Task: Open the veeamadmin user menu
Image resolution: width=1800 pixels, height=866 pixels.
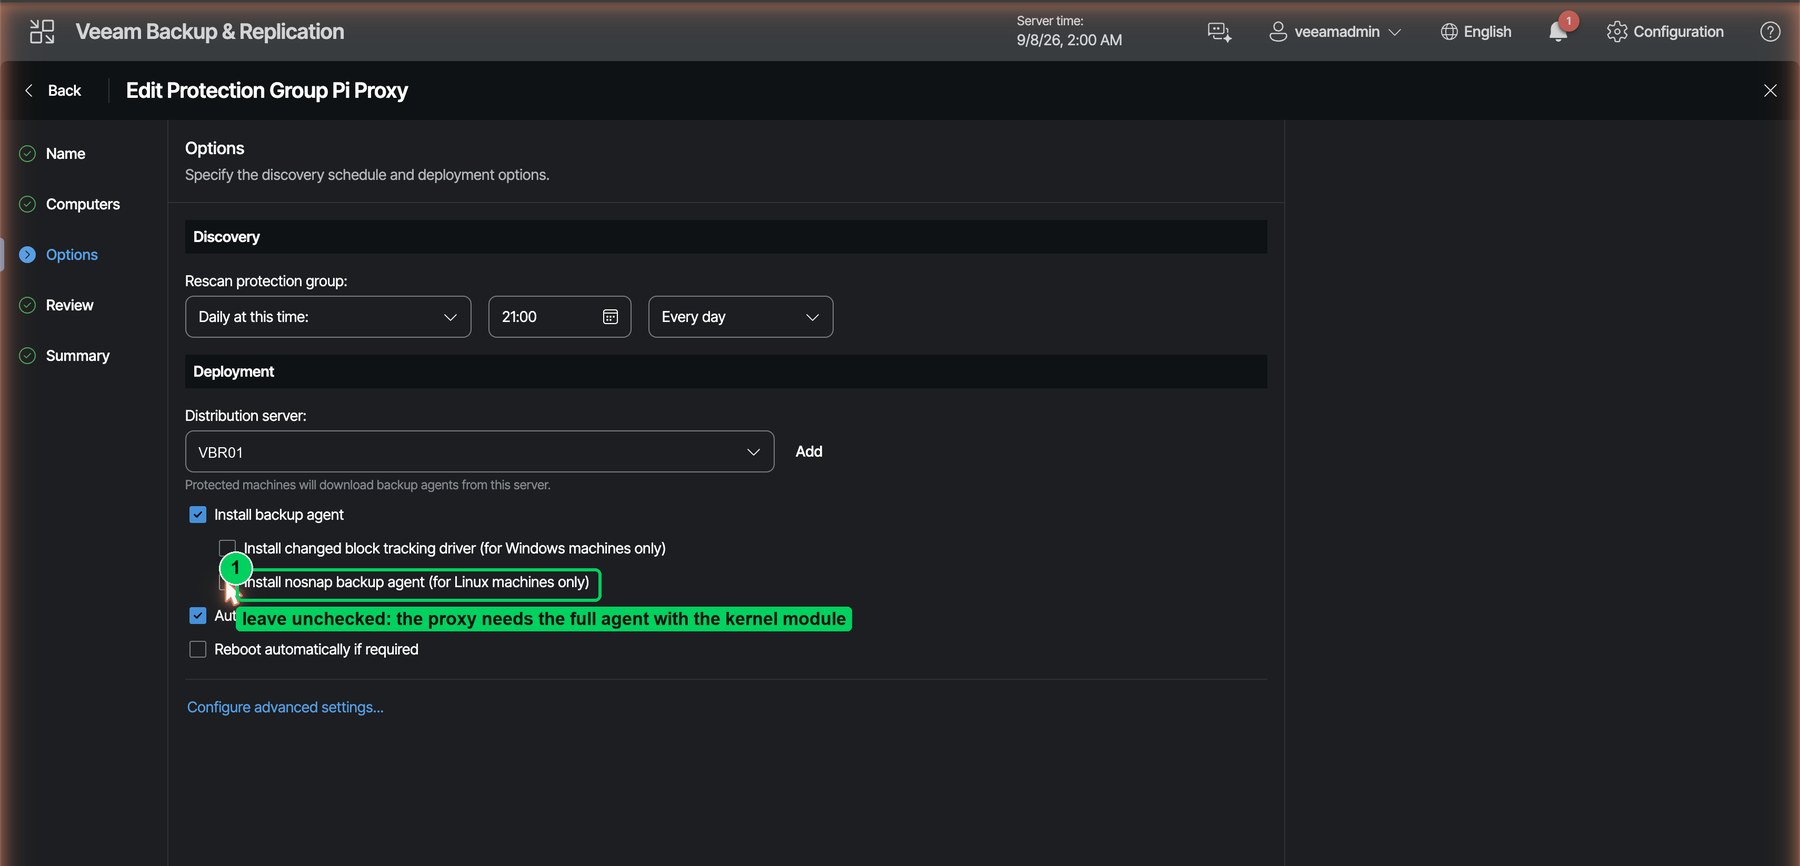Action: [x=1336, y=32]
